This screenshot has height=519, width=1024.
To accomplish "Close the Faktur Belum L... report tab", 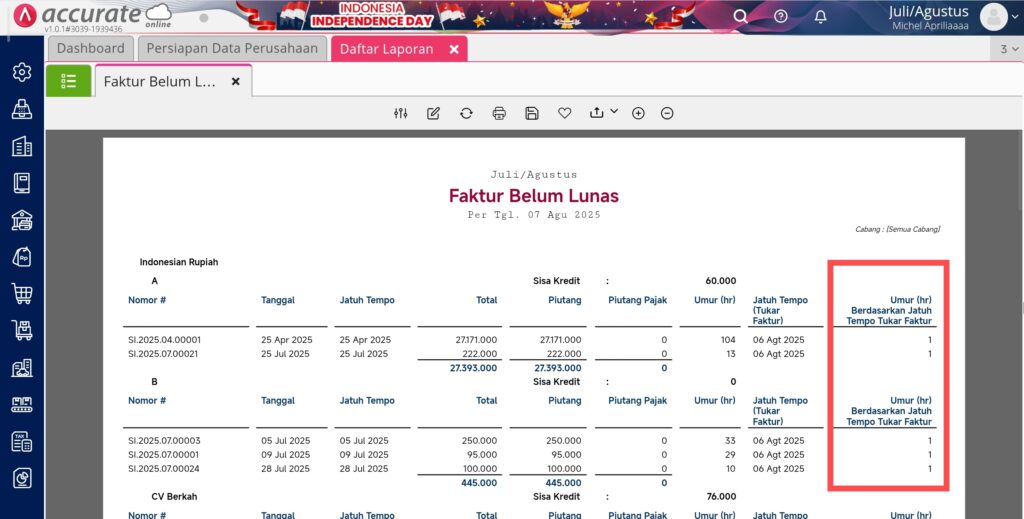I will pyautogui.click(x=236, y=82).
